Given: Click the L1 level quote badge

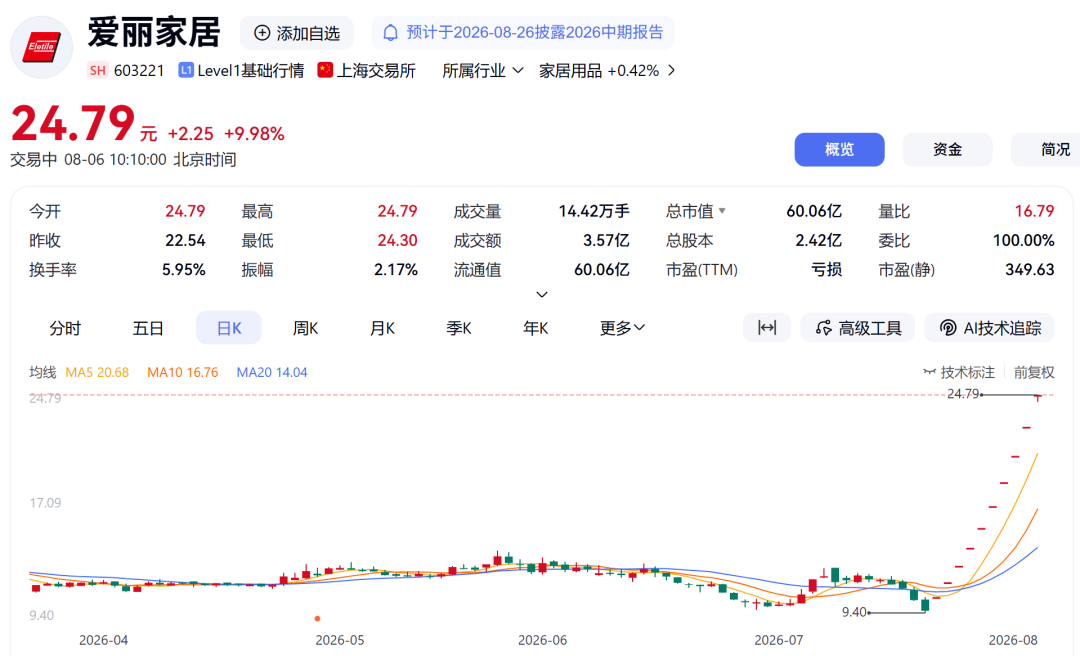Looking at the screenshot, I should click(186, 70).
